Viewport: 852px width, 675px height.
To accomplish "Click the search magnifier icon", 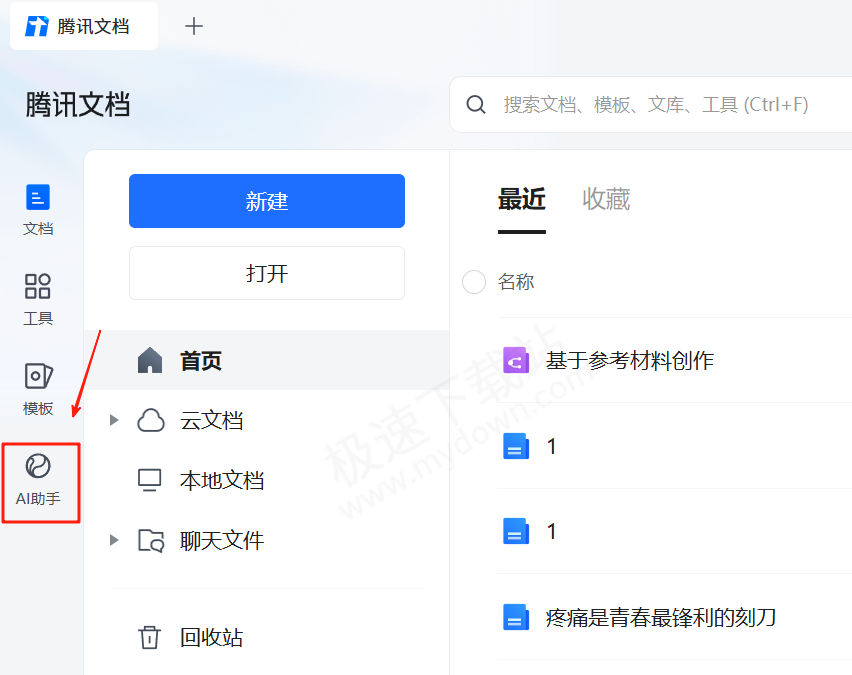I will [x=475, y=103].
